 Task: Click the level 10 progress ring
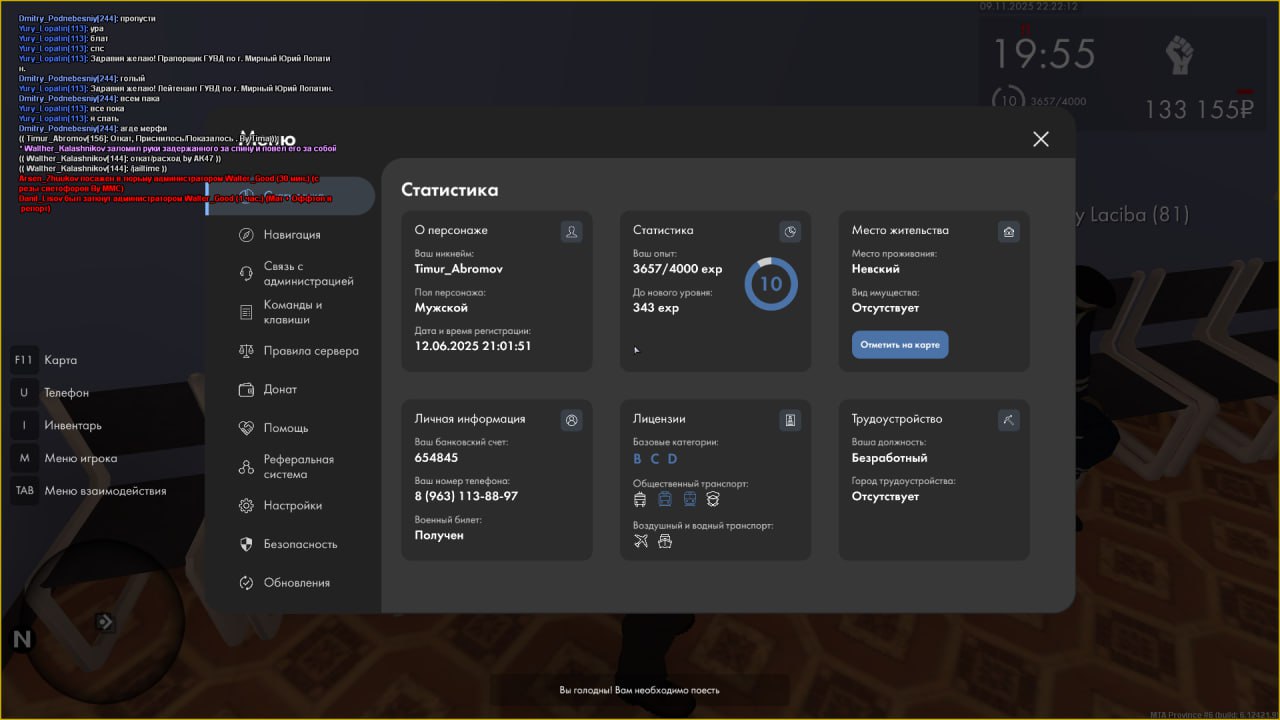point(771,284)
